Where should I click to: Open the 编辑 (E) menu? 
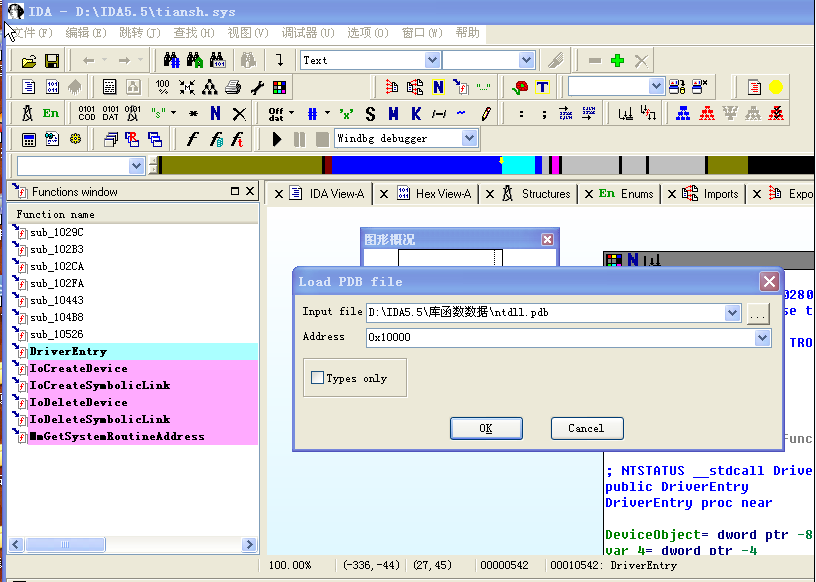86,33
